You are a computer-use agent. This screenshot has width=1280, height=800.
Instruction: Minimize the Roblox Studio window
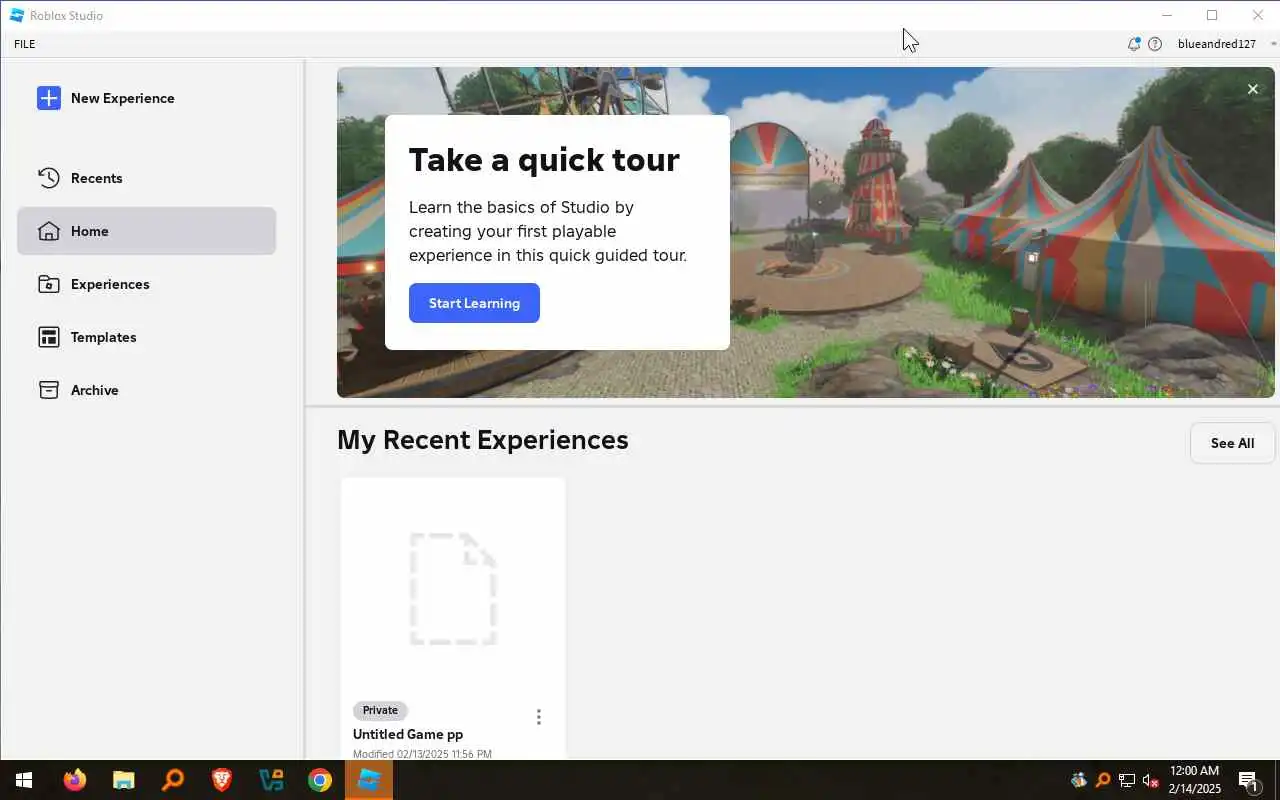(1167, 15)
